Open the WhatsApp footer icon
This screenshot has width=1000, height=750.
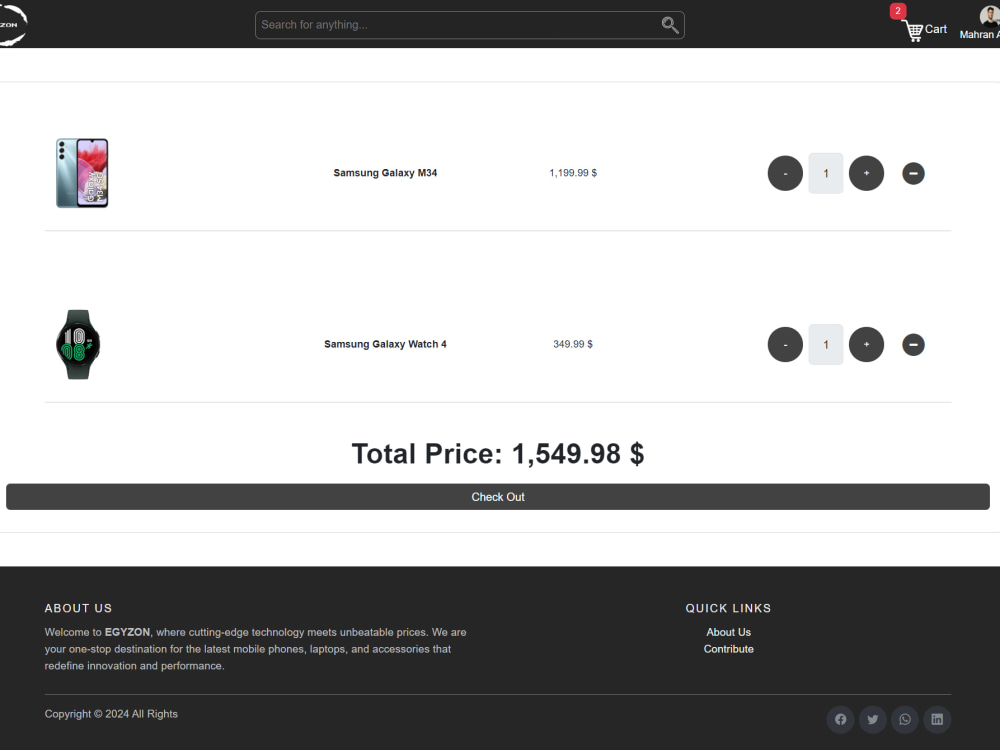905,719
